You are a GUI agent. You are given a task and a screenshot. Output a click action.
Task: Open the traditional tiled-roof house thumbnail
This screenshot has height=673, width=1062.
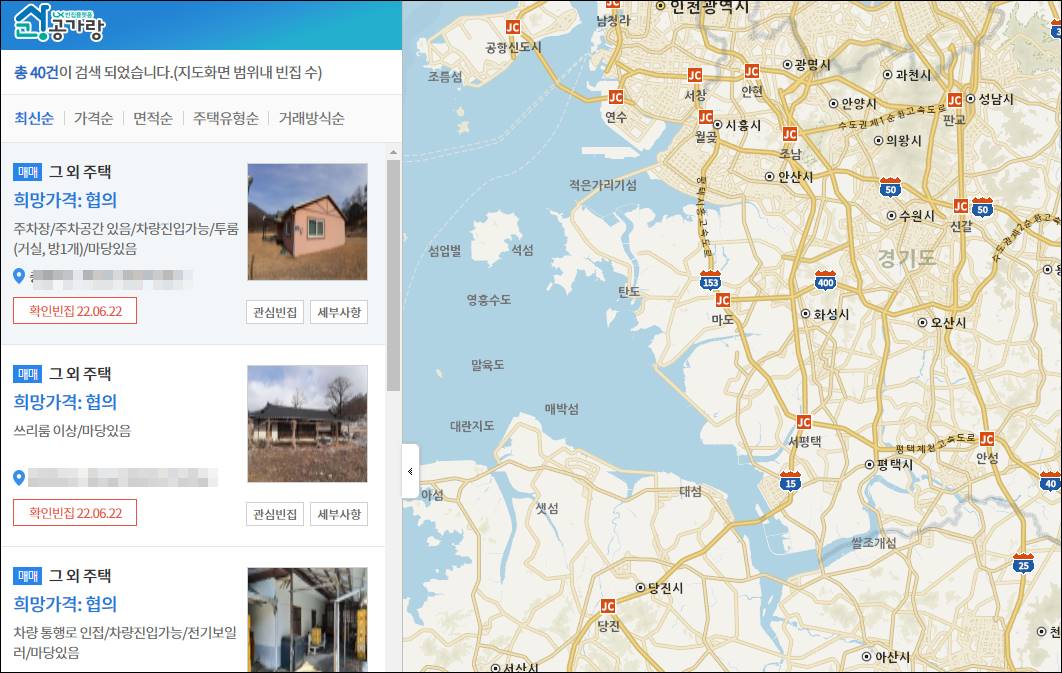[307, 424]
